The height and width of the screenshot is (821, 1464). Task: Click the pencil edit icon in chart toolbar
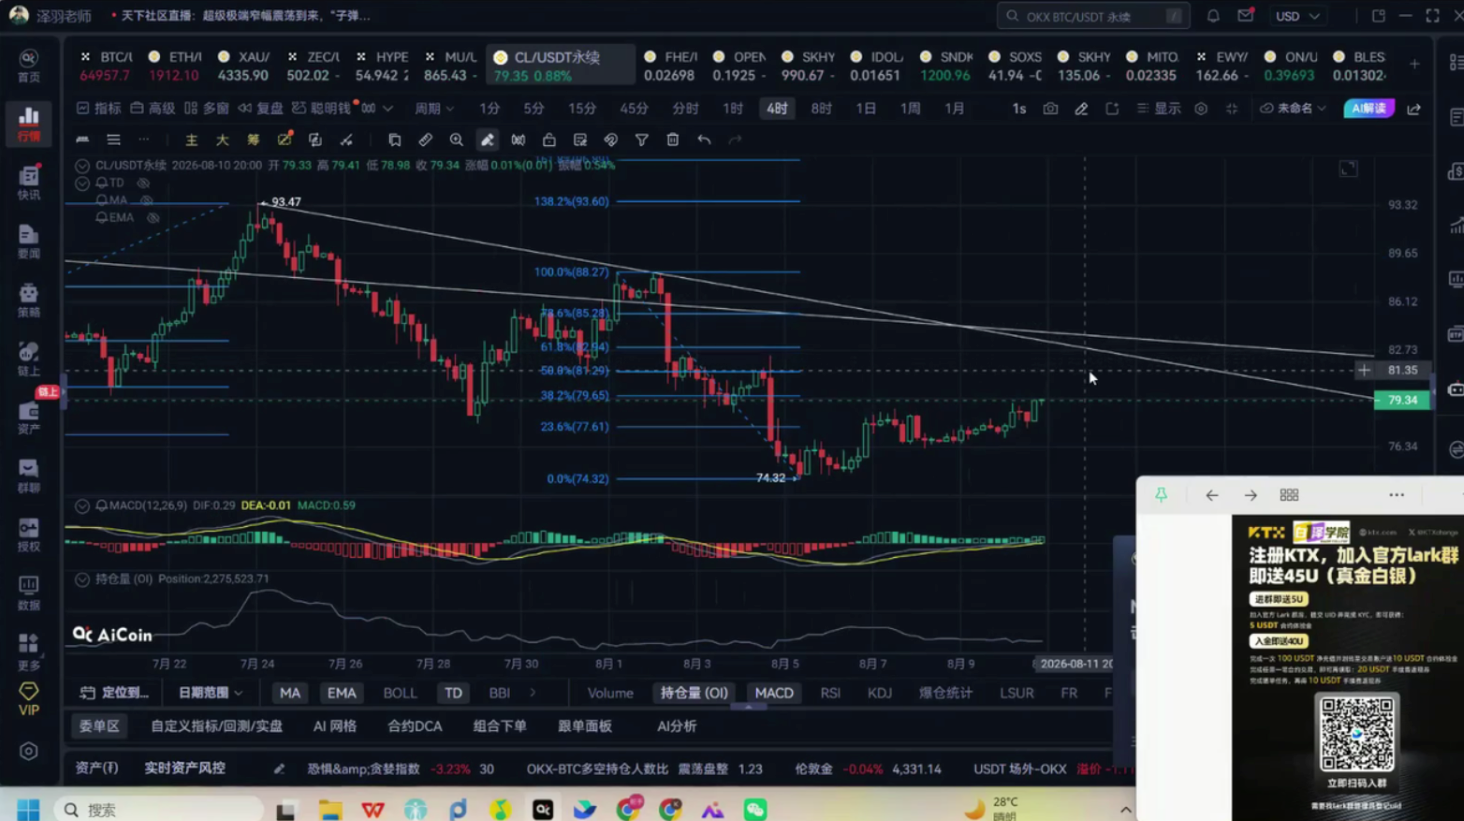coord(1081,108)
